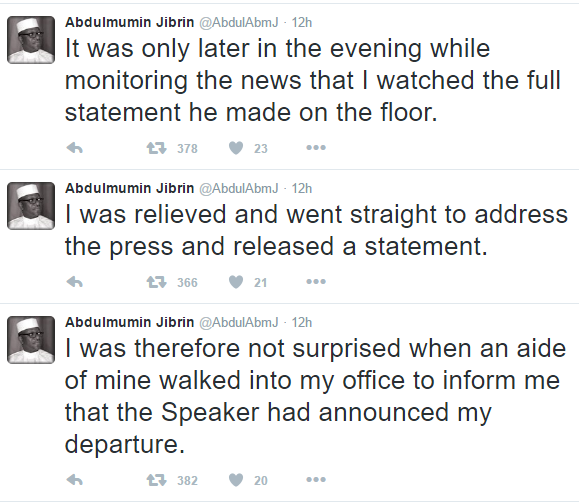This screenshot has height=502, width=579.
Task: Open profile picture on the 'not surprised' tweet
Action: pos(31,340)
